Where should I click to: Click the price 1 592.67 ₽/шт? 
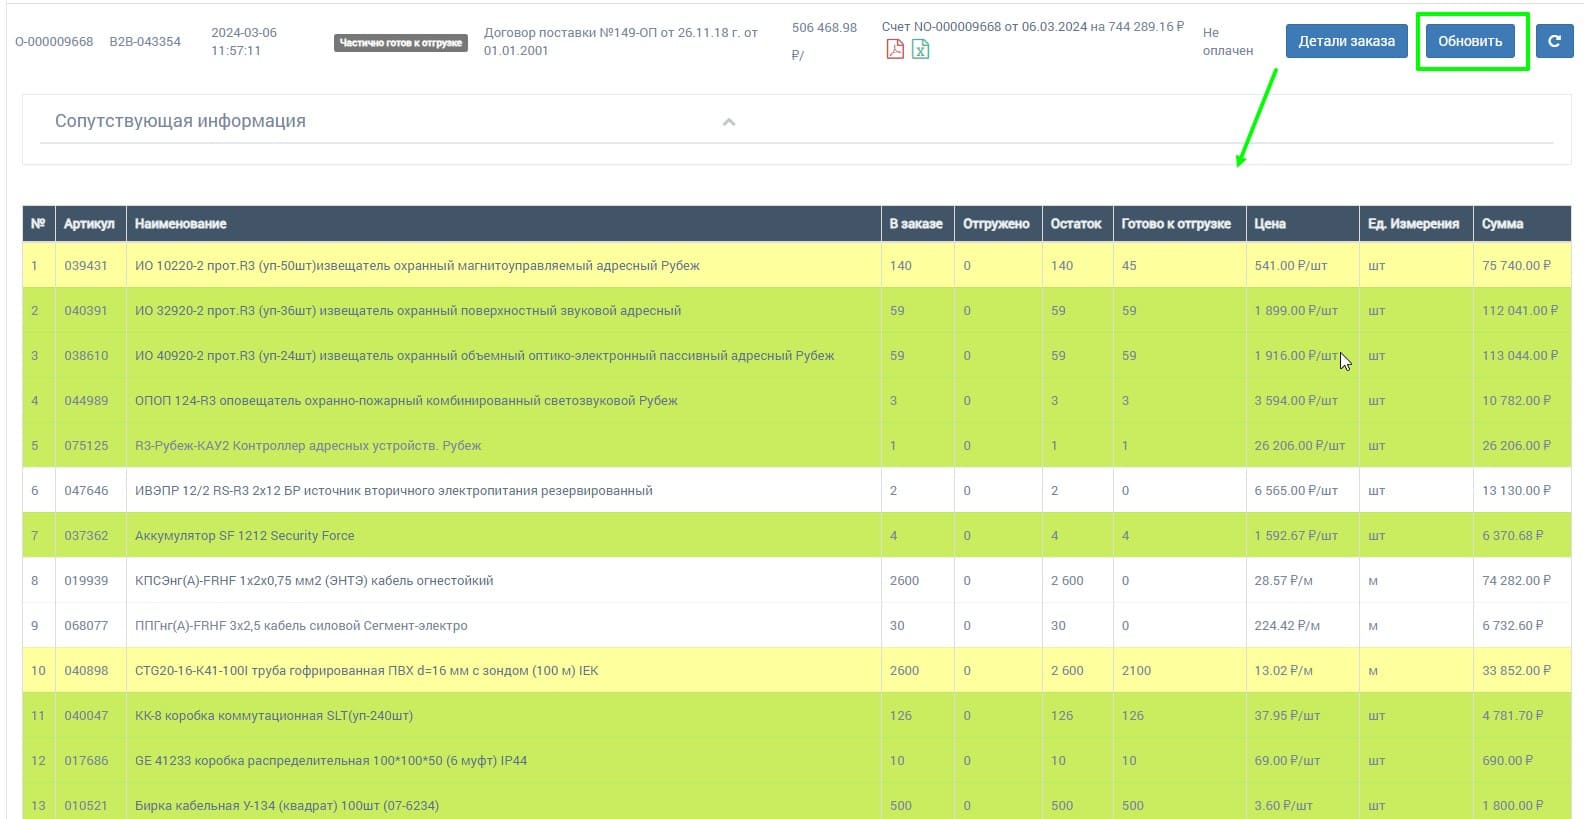1296,536
